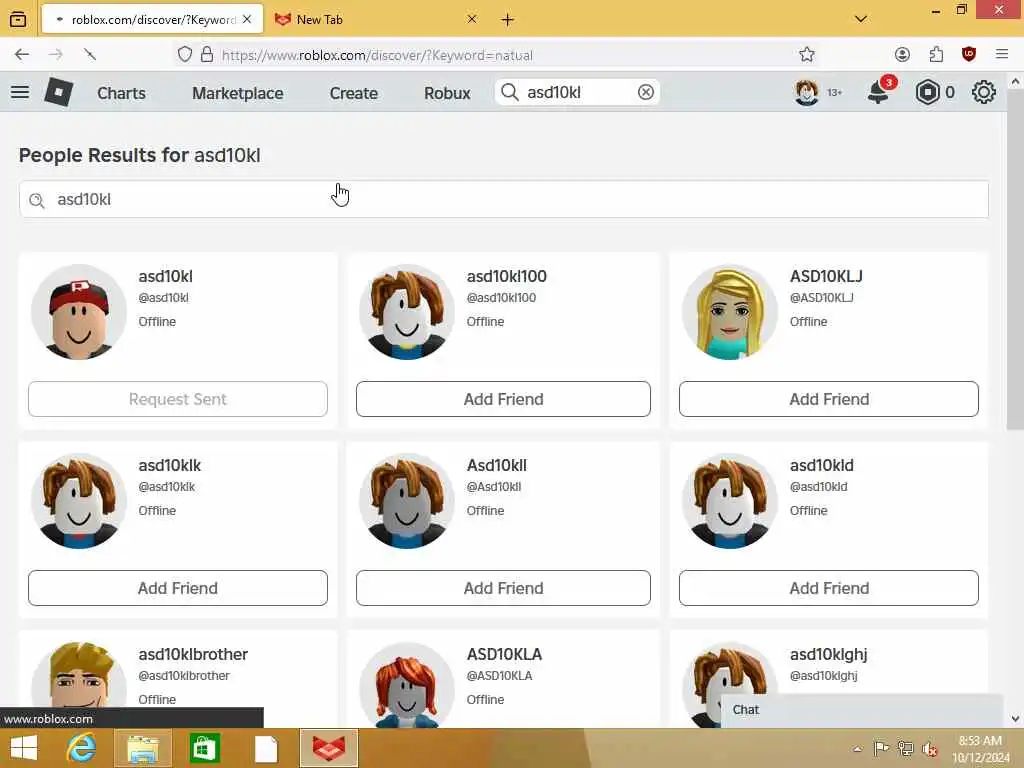
Task: Expand the list all tabs chevron
Action: pos(861,19)
